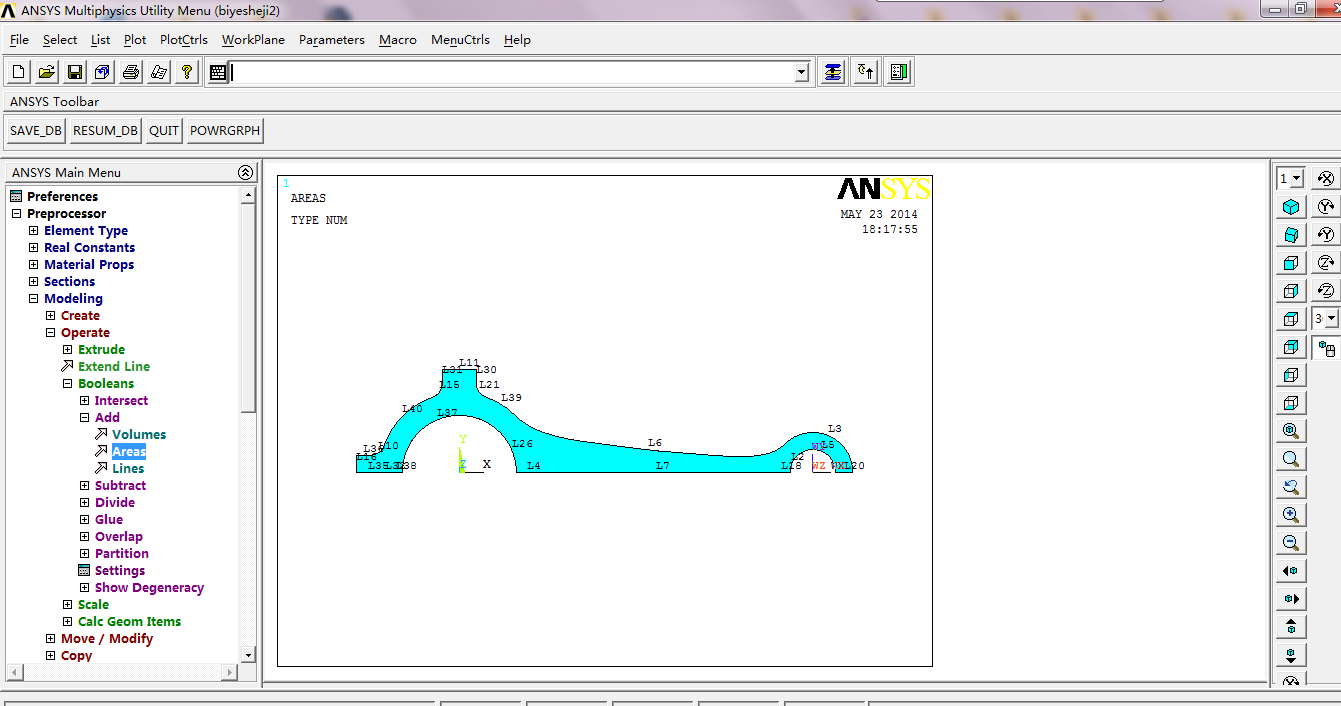1341x706 pixels.
Task: Click the POWRGRPH toolbar button
Action: point(225,131)
